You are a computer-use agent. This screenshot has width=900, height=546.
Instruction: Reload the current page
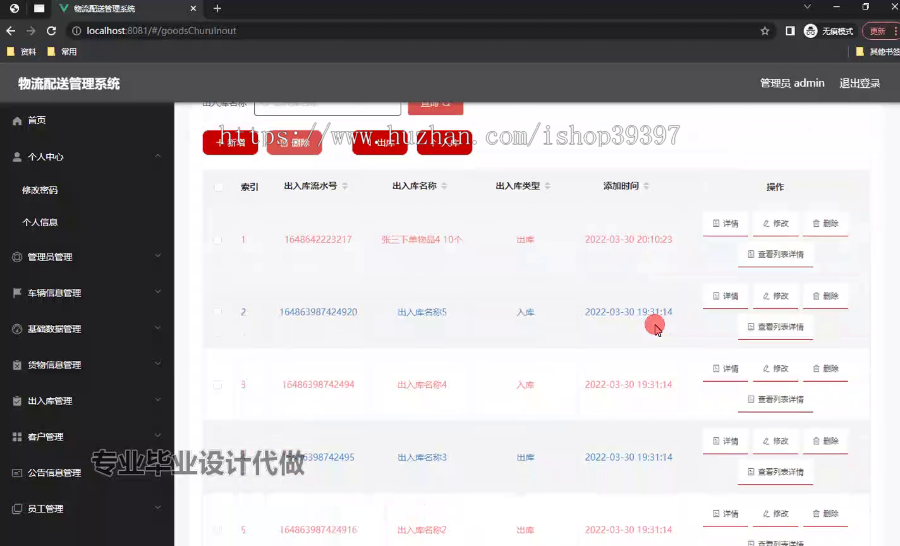(x=52, y=31)
